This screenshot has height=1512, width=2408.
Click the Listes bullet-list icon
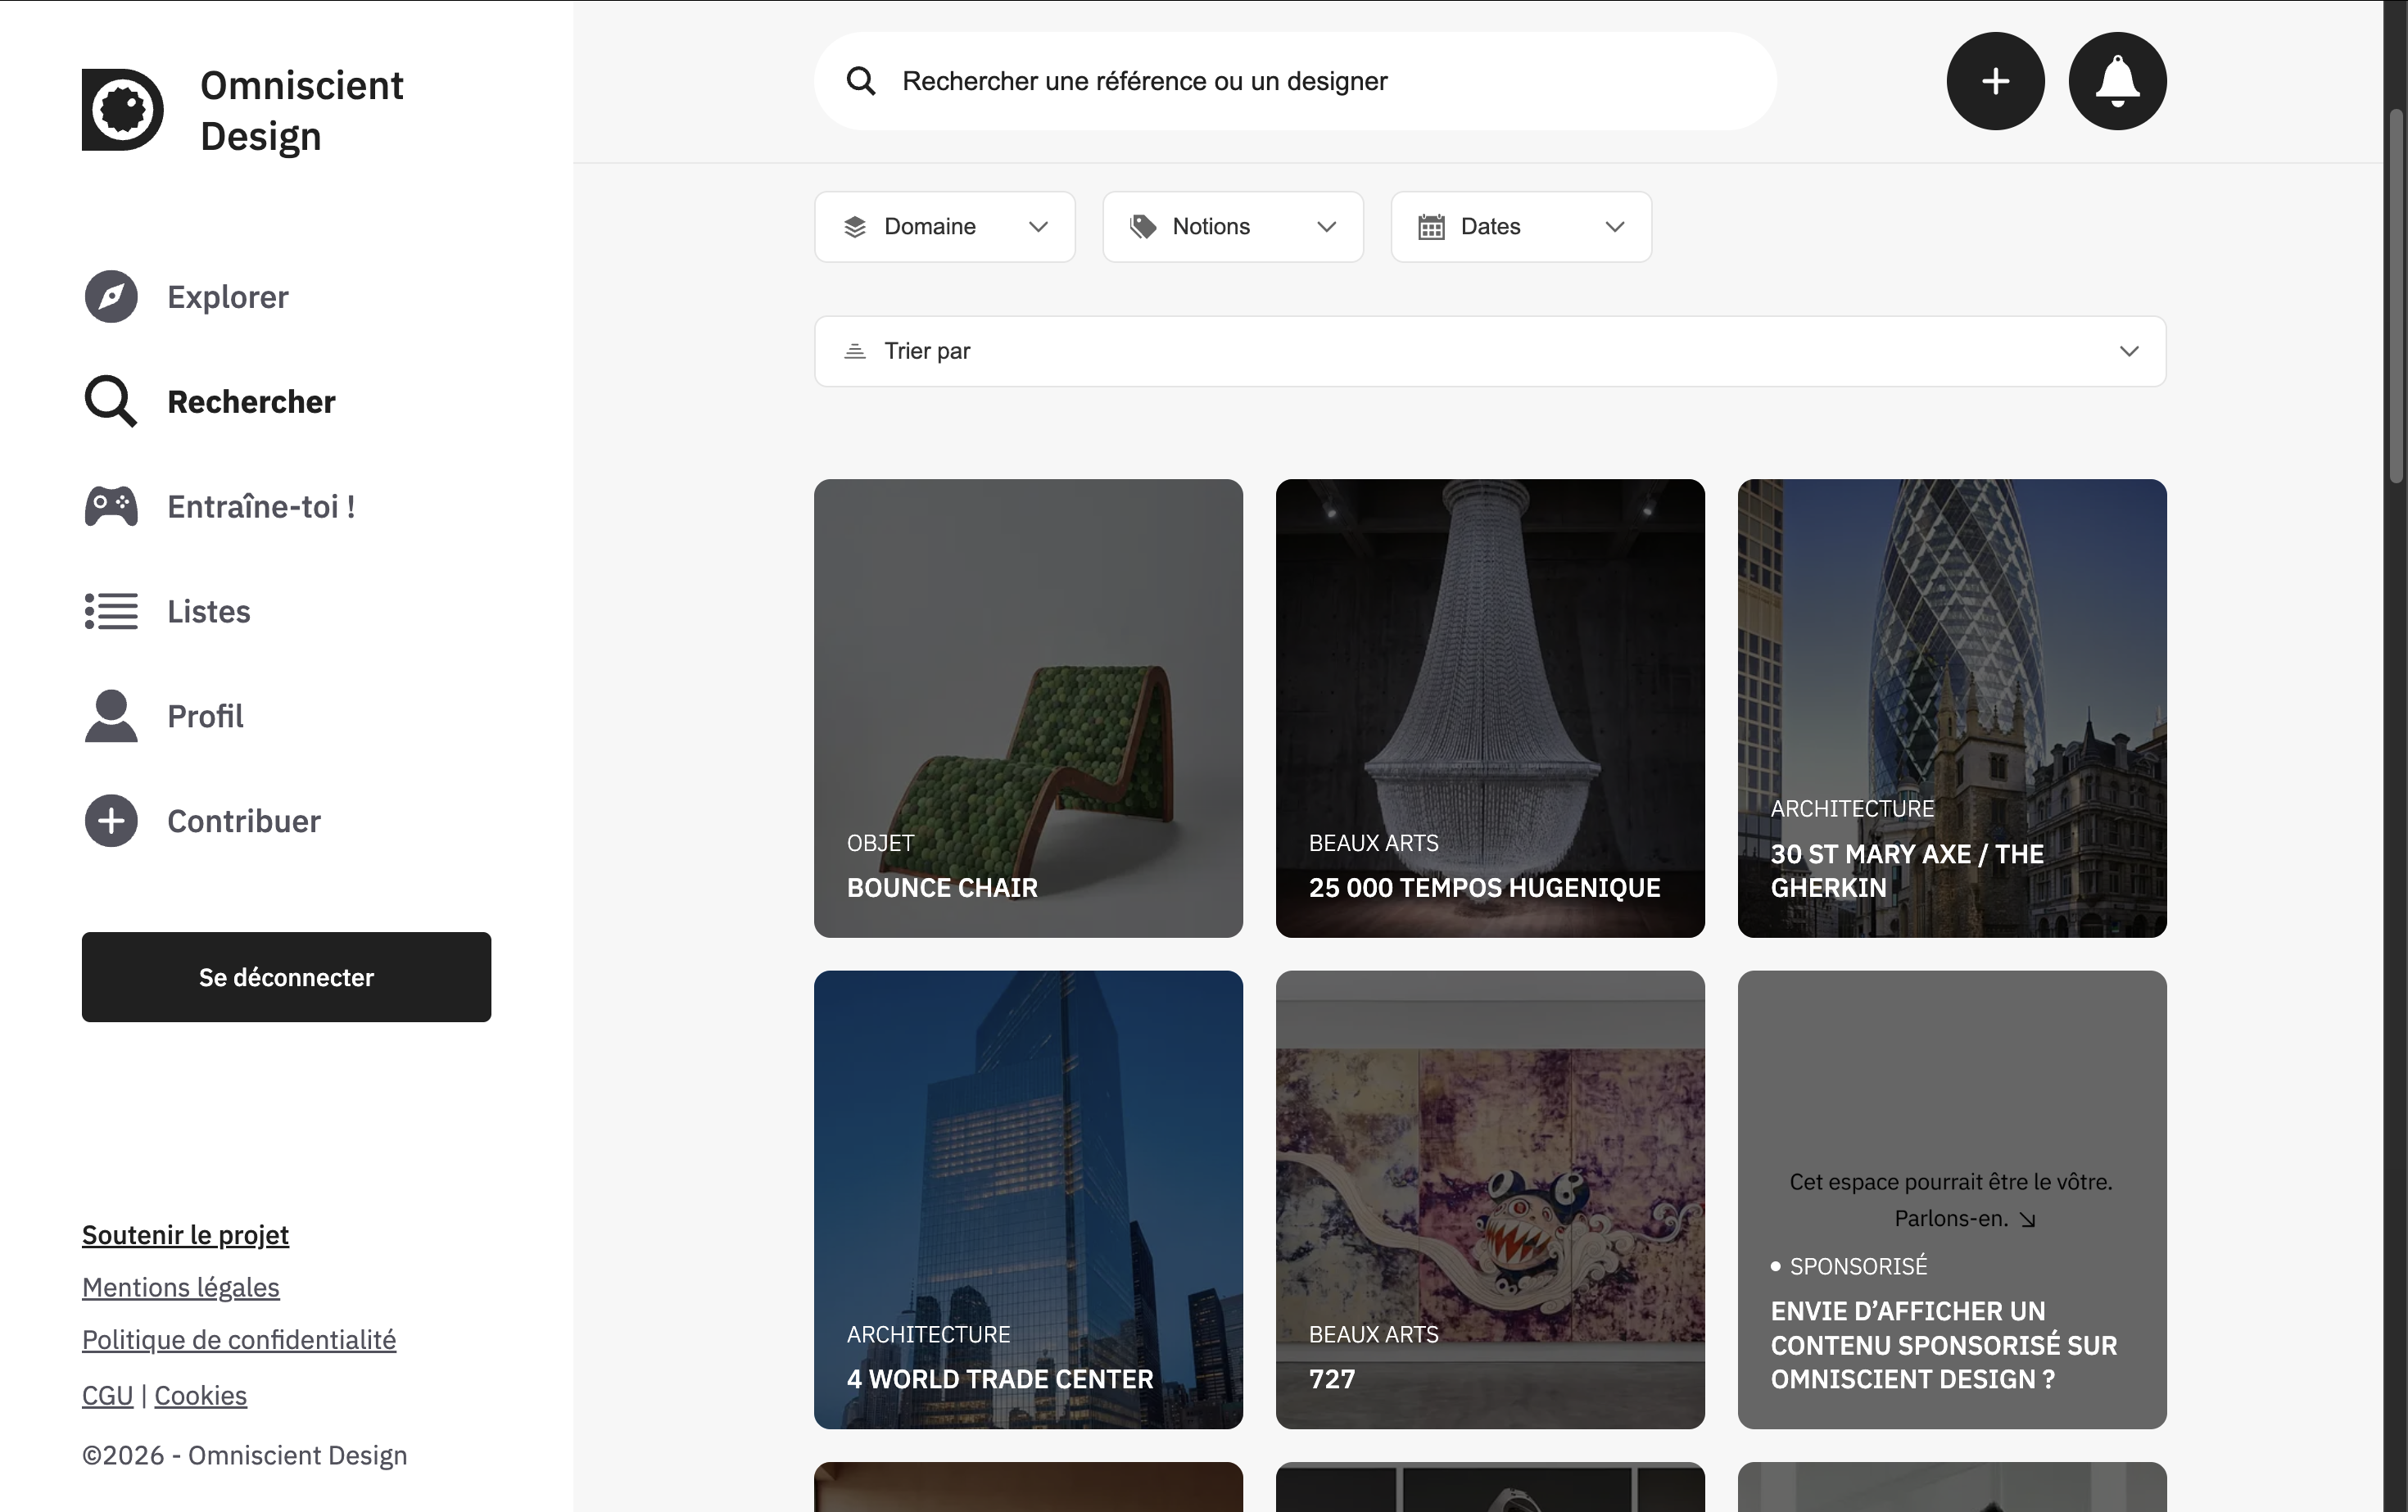point(111,611)
